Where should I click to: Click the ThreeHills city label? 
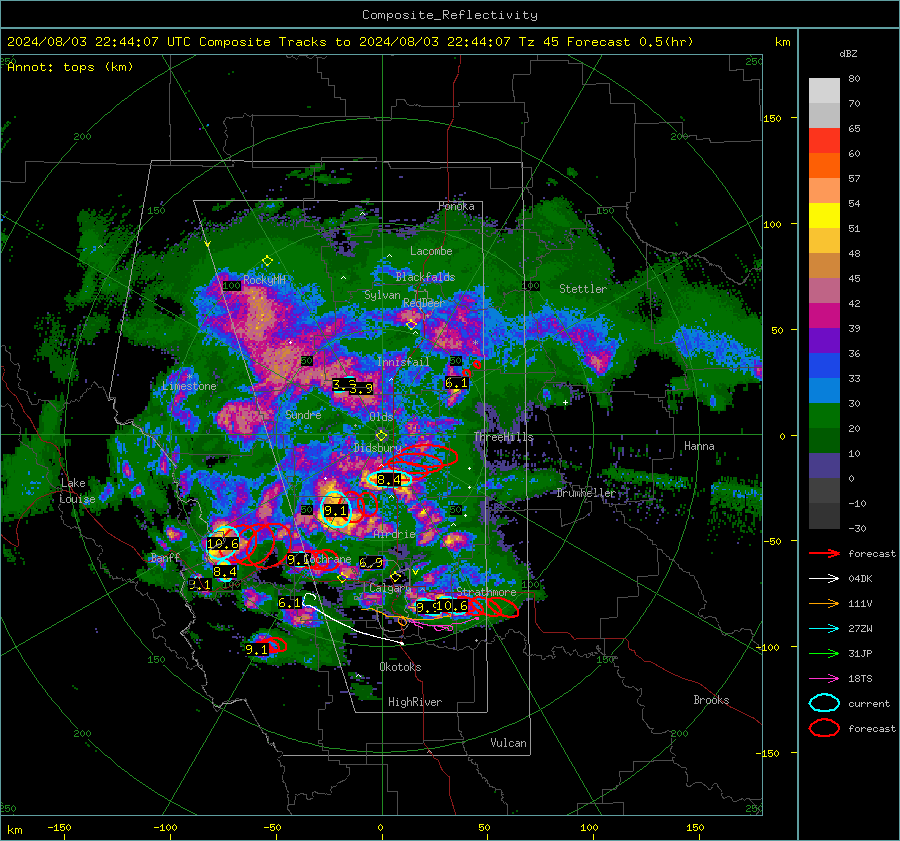tap(503, 437)
